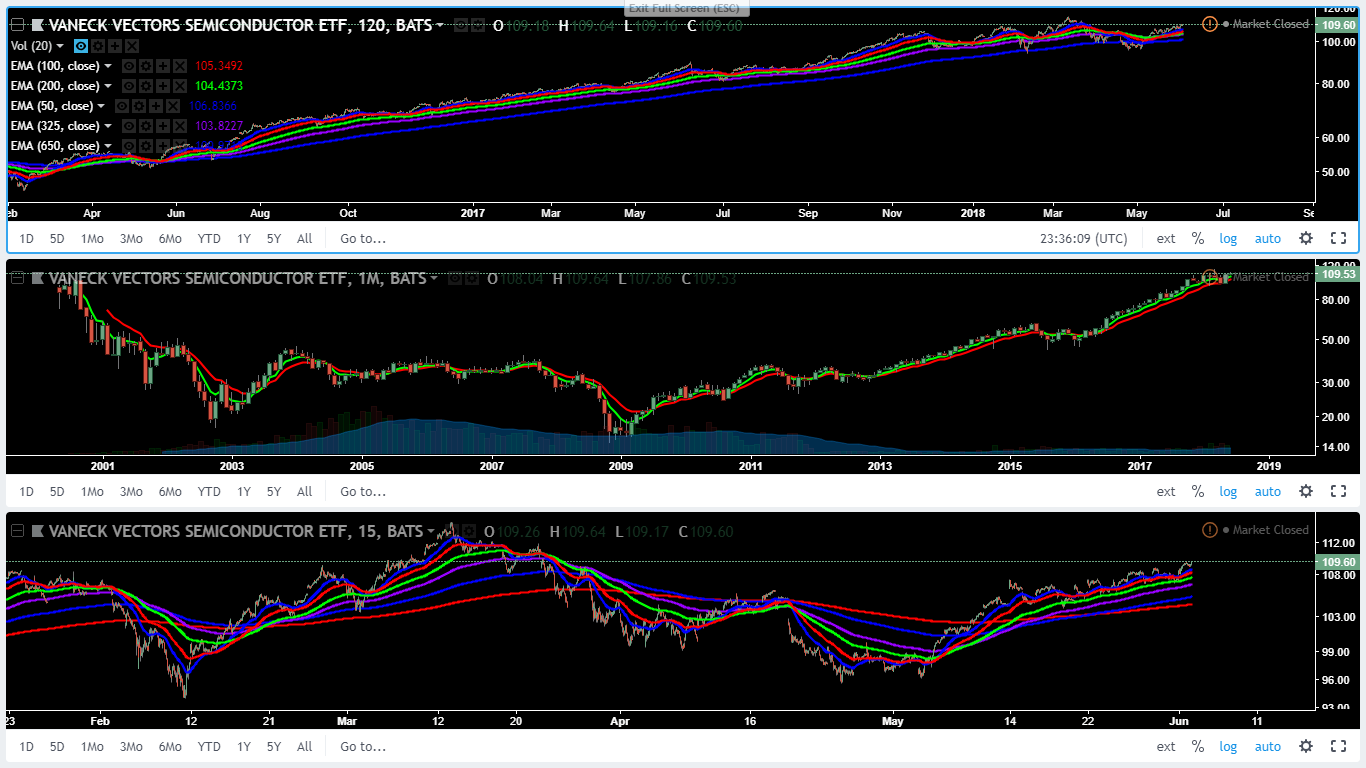Click the plus icon beside Vol (20)
The width and height of the screenshot is (1366, 768).
[115, 46]
